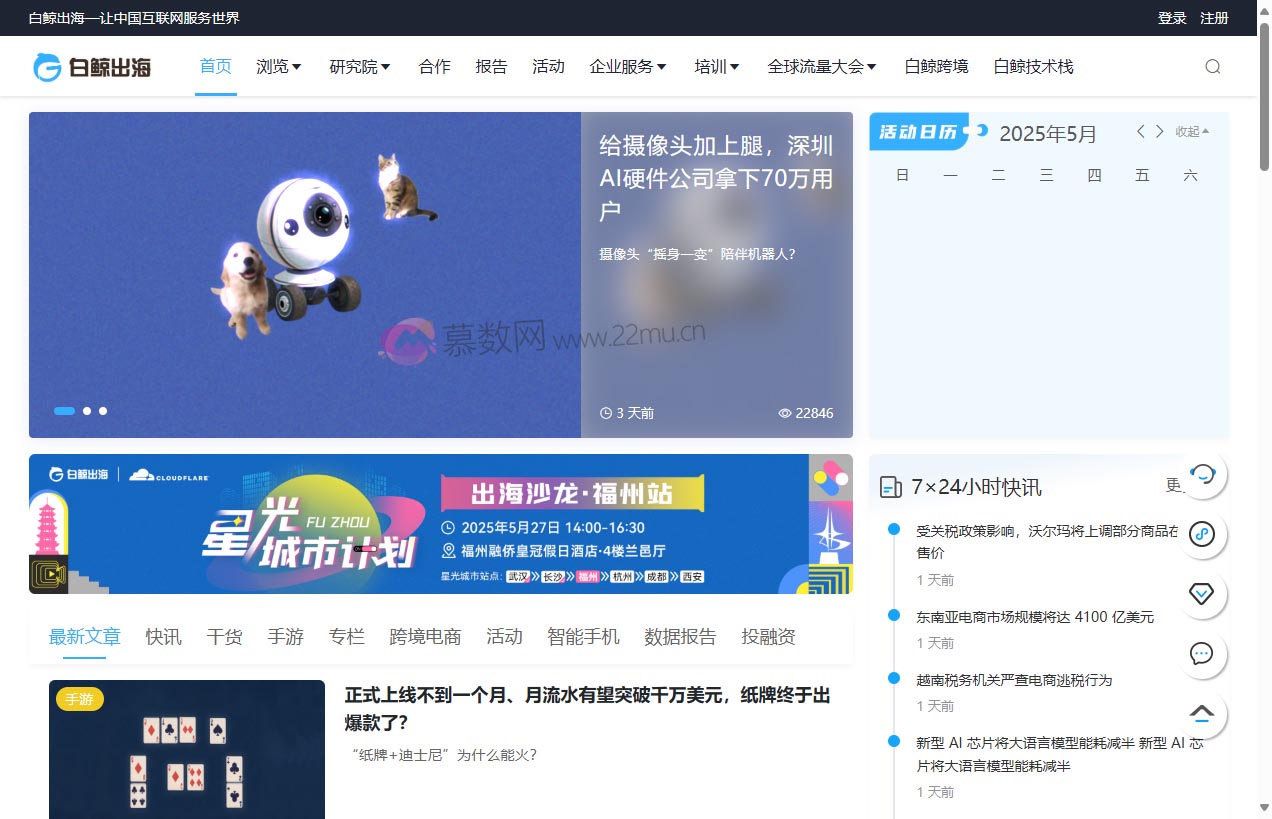Open the customer service headset floating icon
This screenshot has height=819, width=1272.
click(x=1201, y=475)
